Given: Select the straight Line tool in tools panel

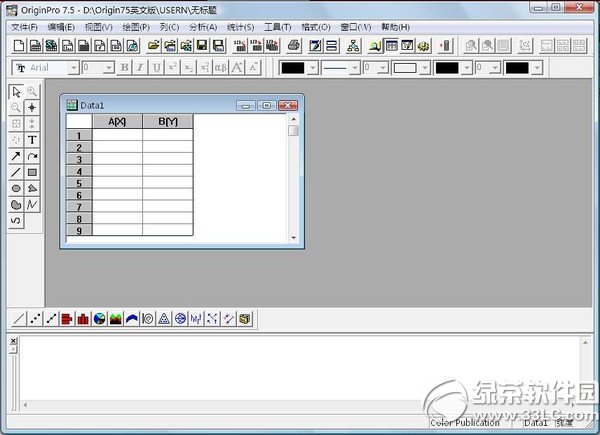Looking at the screenshot, I should coord(16,172).
